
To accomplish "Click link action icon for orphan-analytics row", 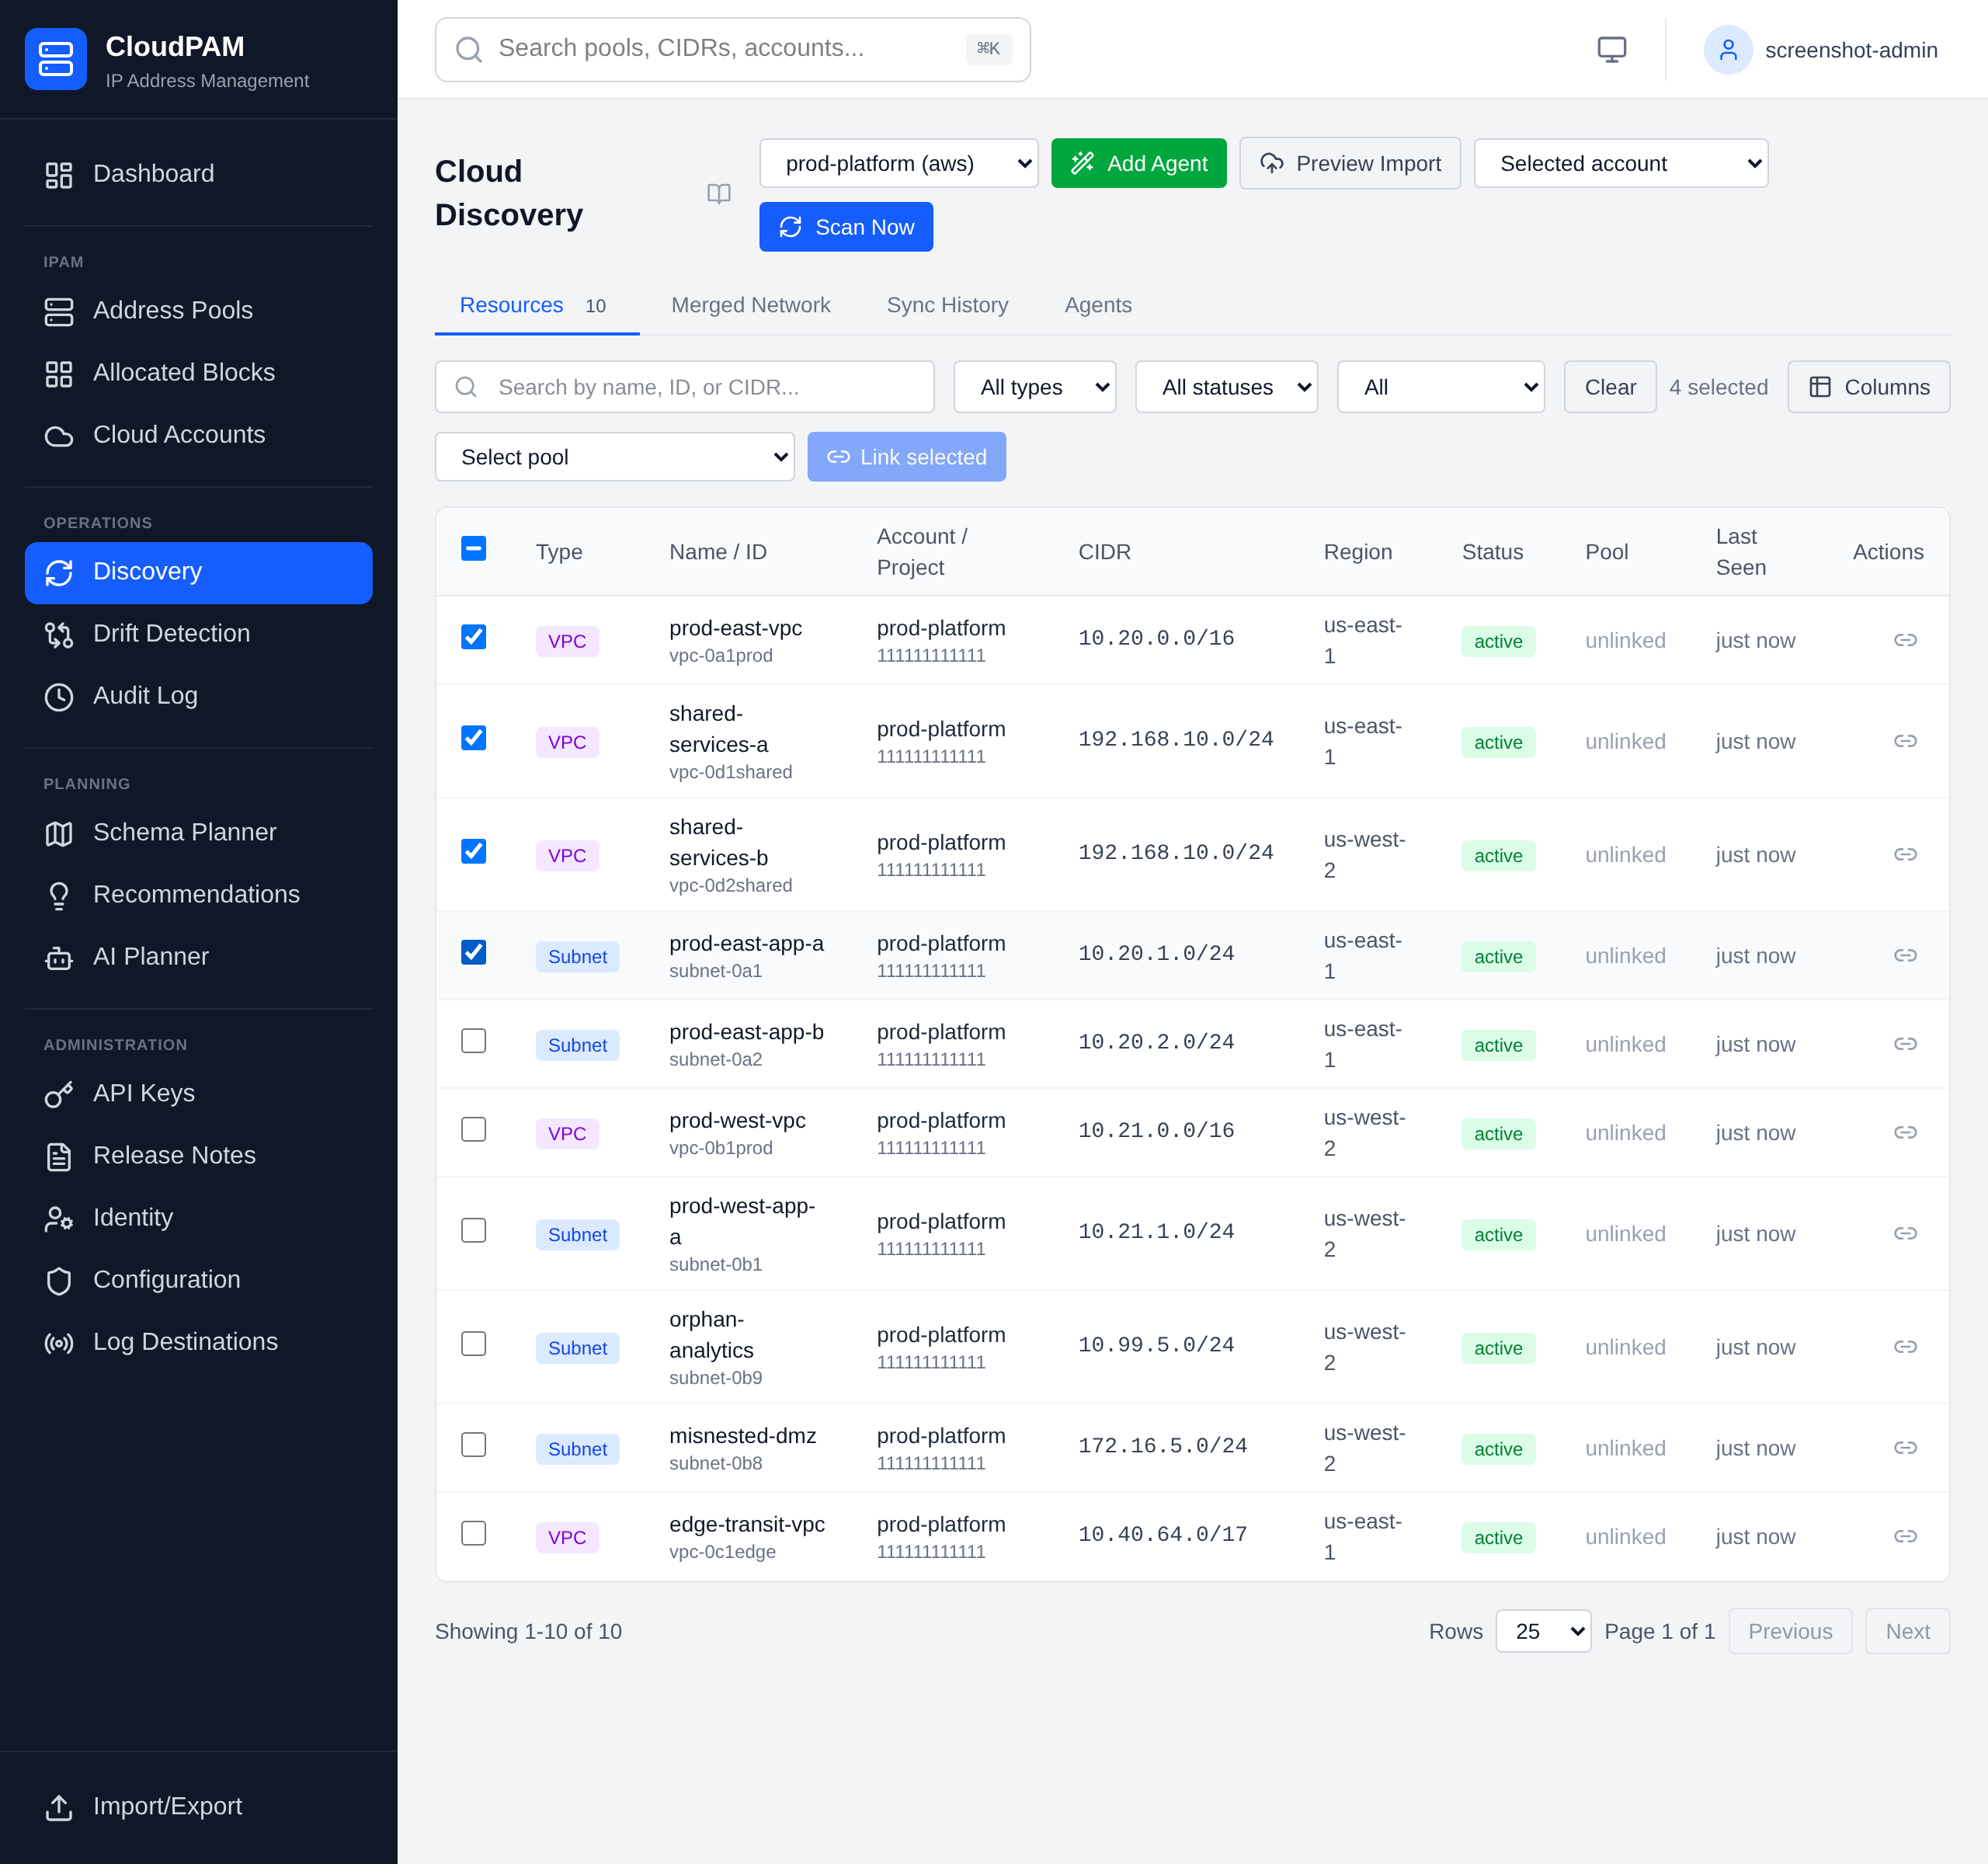I will [1905, 1347].
